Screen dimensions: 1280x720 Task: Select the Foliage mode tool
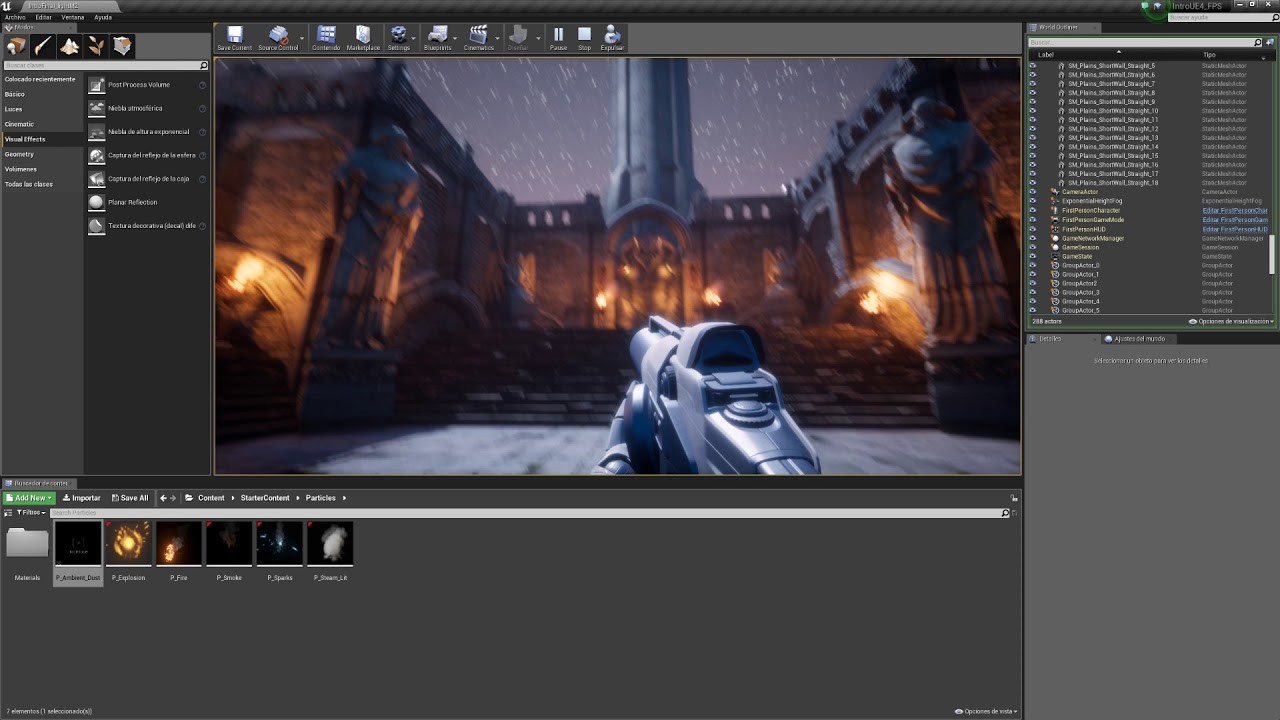97,45
